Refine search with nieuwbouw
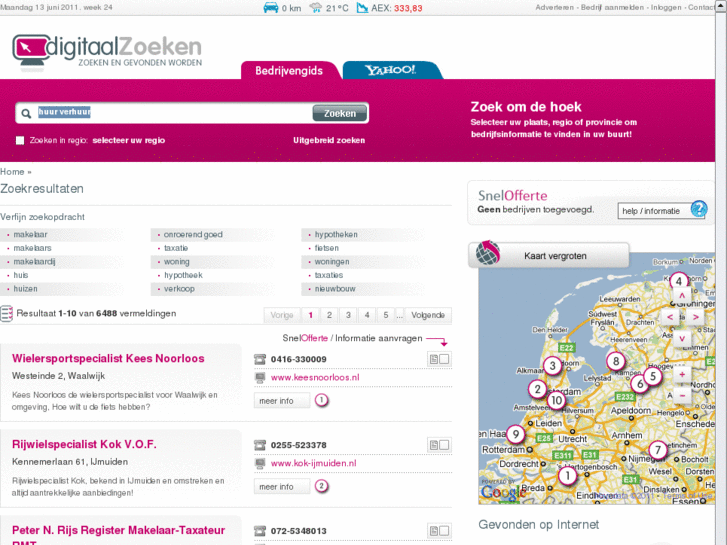 [x=335, y=289]
